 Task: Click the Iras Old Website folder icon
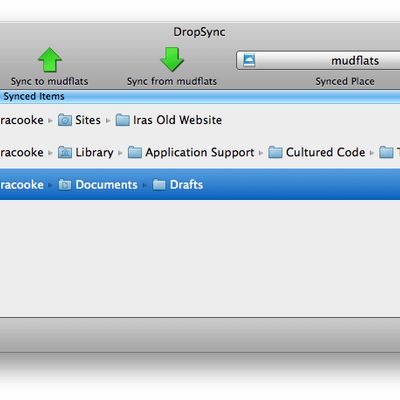click(x=122, y=120)
